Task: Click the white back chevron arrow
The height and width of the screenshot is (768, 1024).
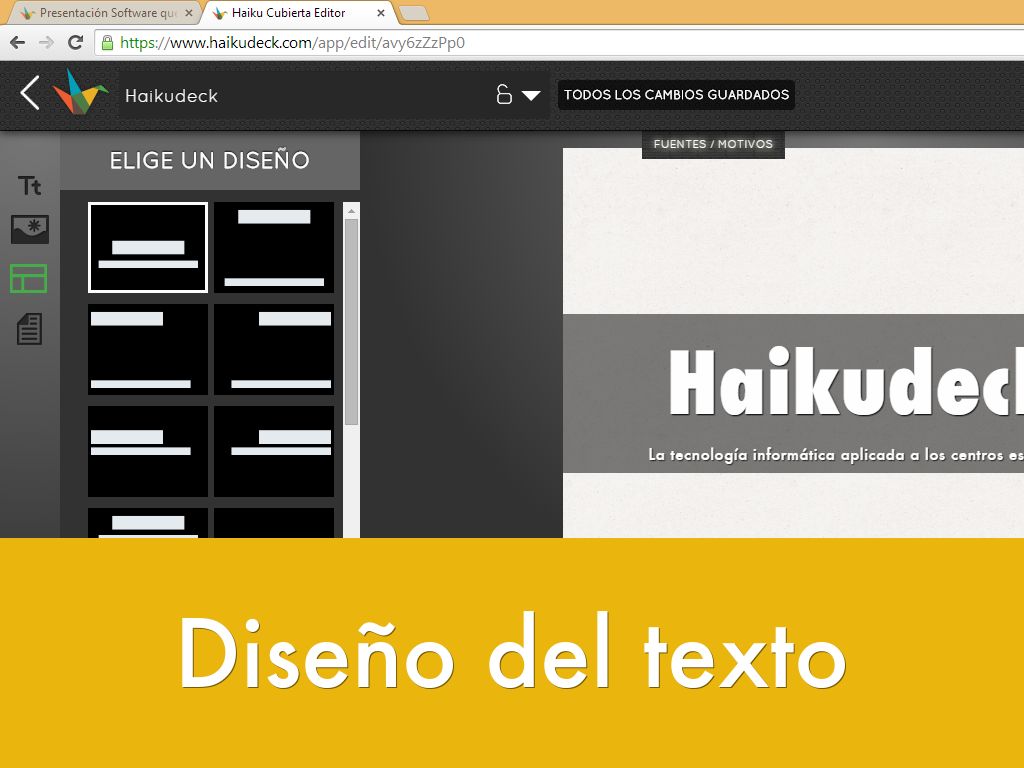Action: (30, 93)
